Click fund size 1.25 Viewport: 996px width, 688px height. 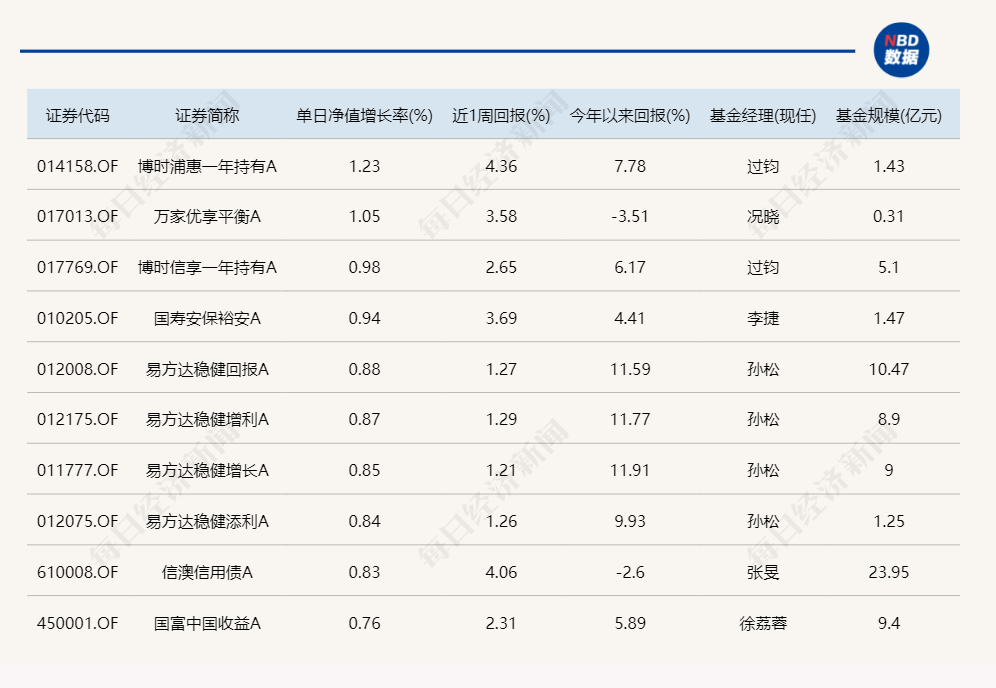[889, 521]
